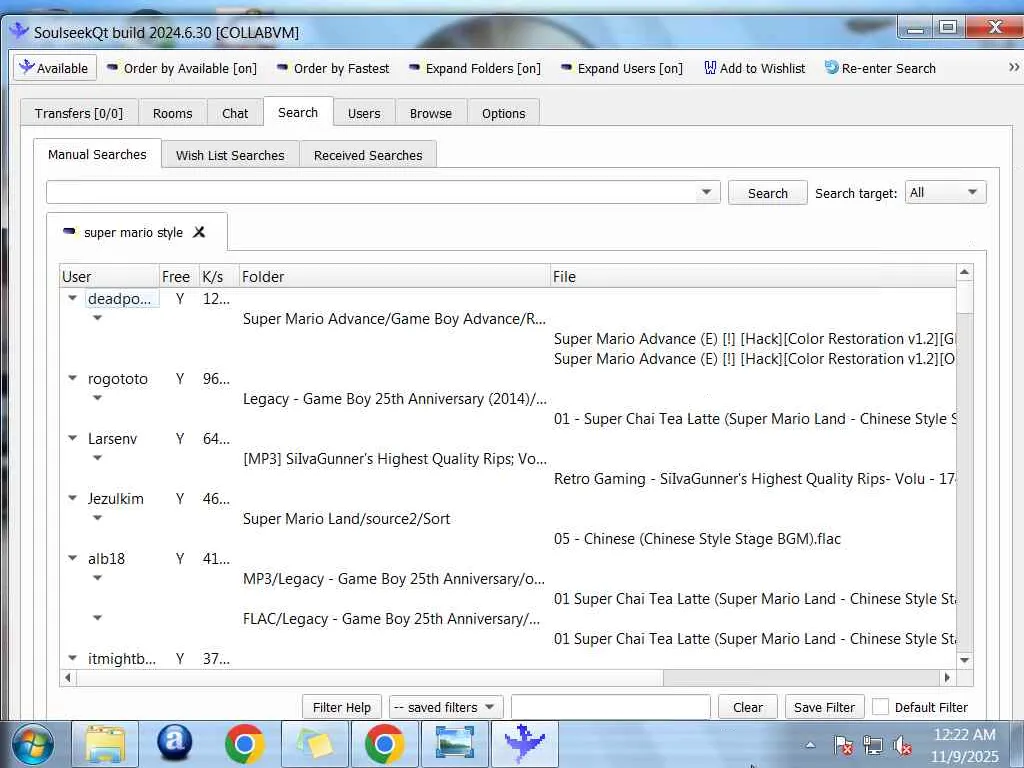The height and width of the screenshot is (768, 1024).
Task: Open the Browse tab
Action: point(431,113)
